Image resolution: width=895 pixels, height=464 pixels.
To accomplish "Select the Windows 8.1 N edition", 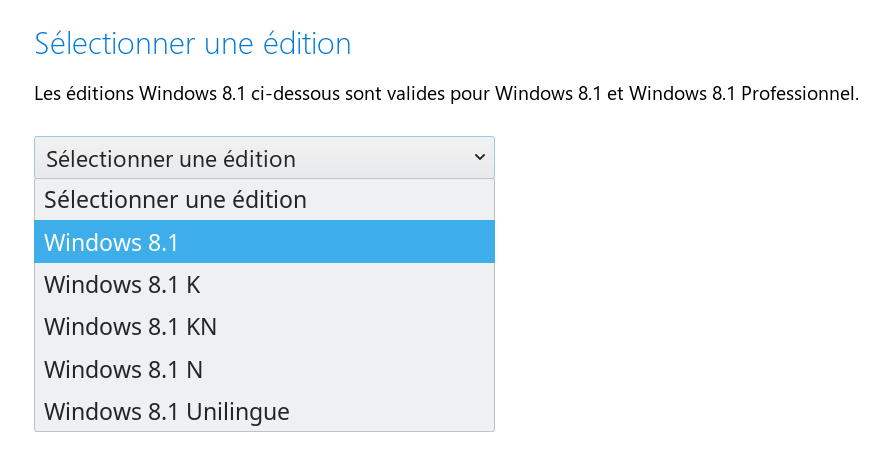I will click(264, 369).
